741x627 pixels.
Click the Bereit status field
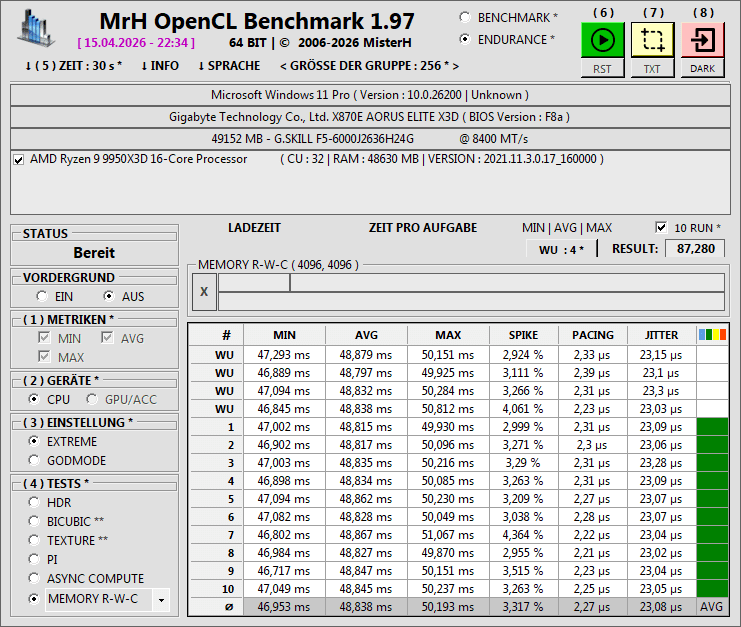pos(94,253)
